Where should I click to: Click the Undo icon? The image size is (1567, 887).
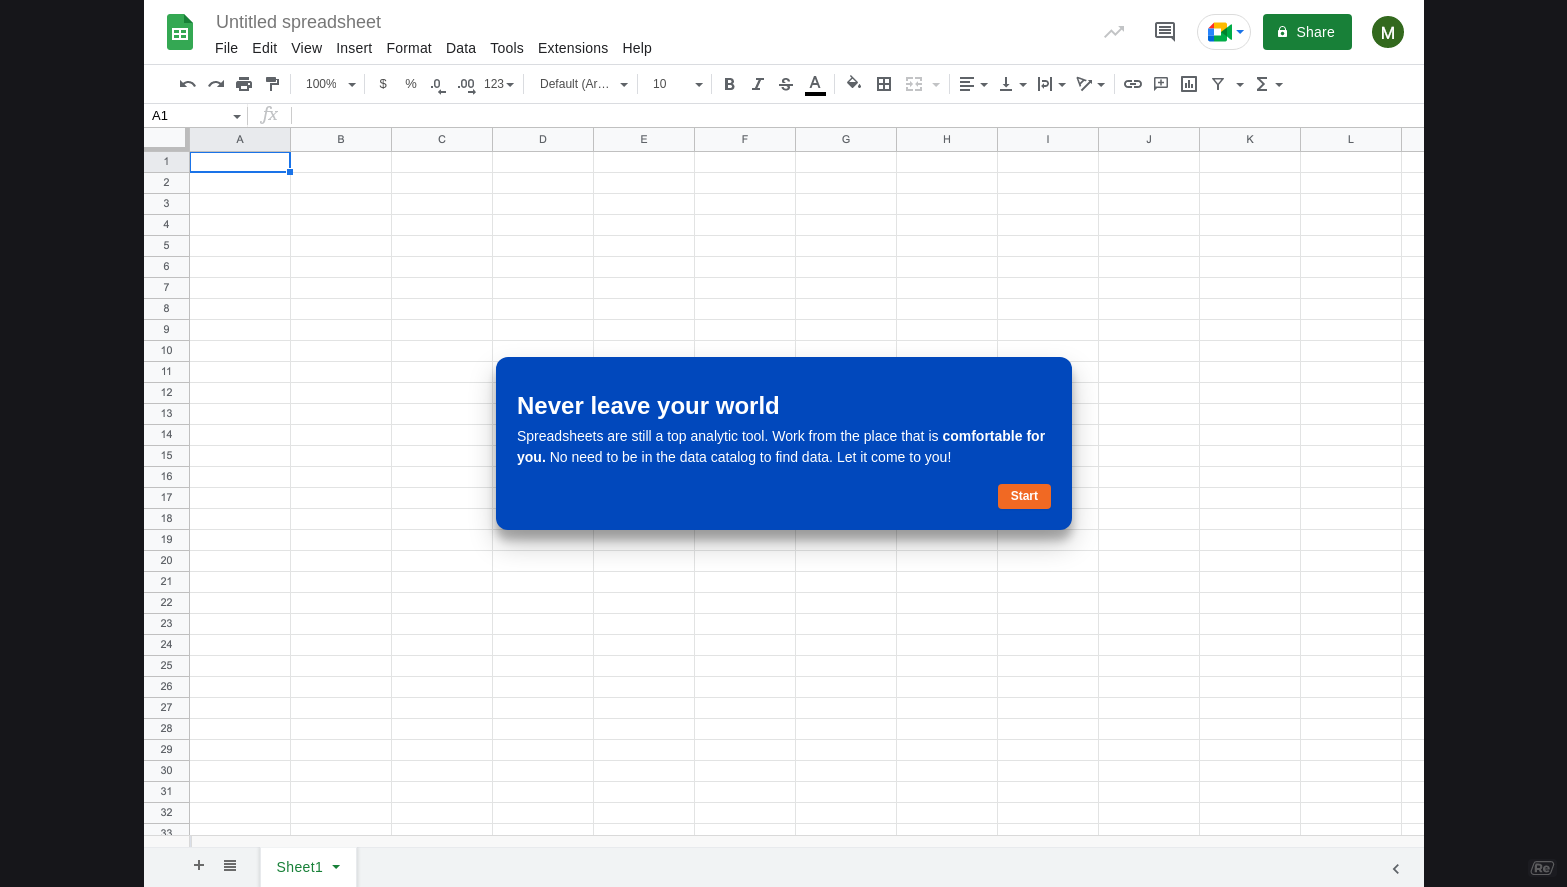pos(187,84)
